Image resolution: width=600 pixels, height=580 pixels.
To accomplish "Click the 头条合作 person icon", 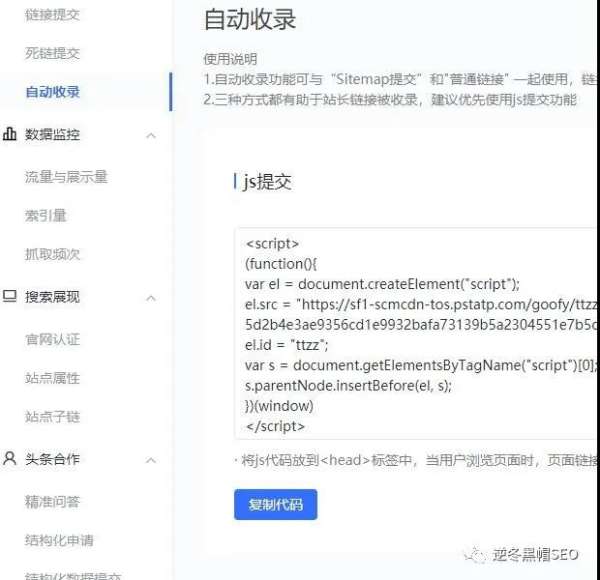I will click(x=10, y=458).
